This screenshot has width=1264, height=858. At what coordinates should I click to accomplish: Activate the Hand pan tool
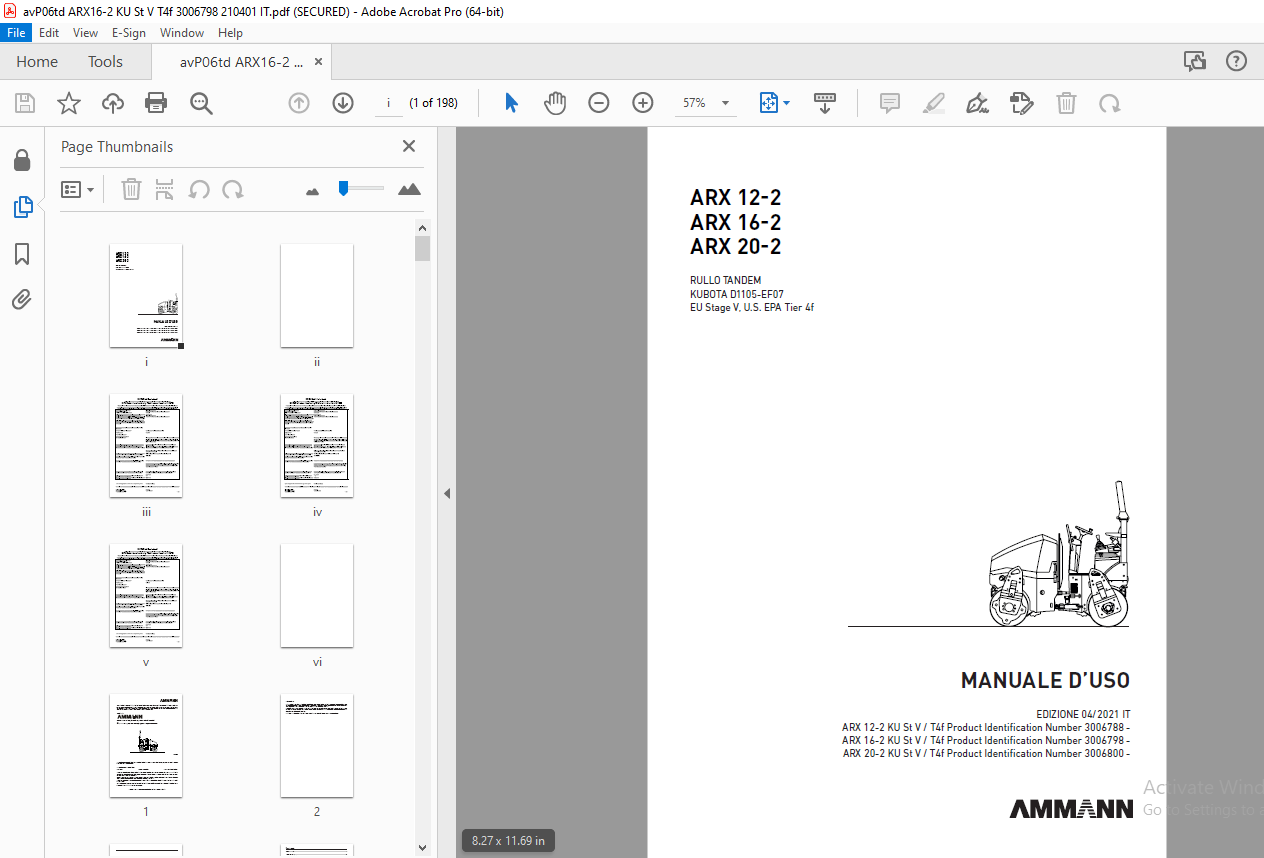click(x=555, y=103)
